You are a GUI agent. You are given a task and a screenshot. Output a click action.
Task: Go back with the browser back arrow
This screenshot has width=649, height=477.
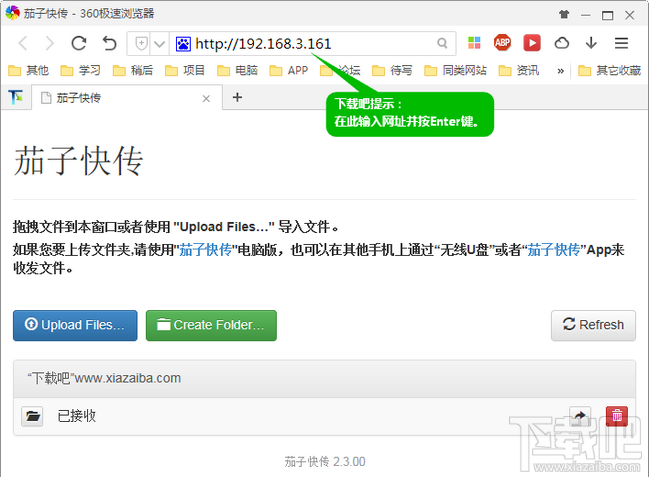click(23, 43)
